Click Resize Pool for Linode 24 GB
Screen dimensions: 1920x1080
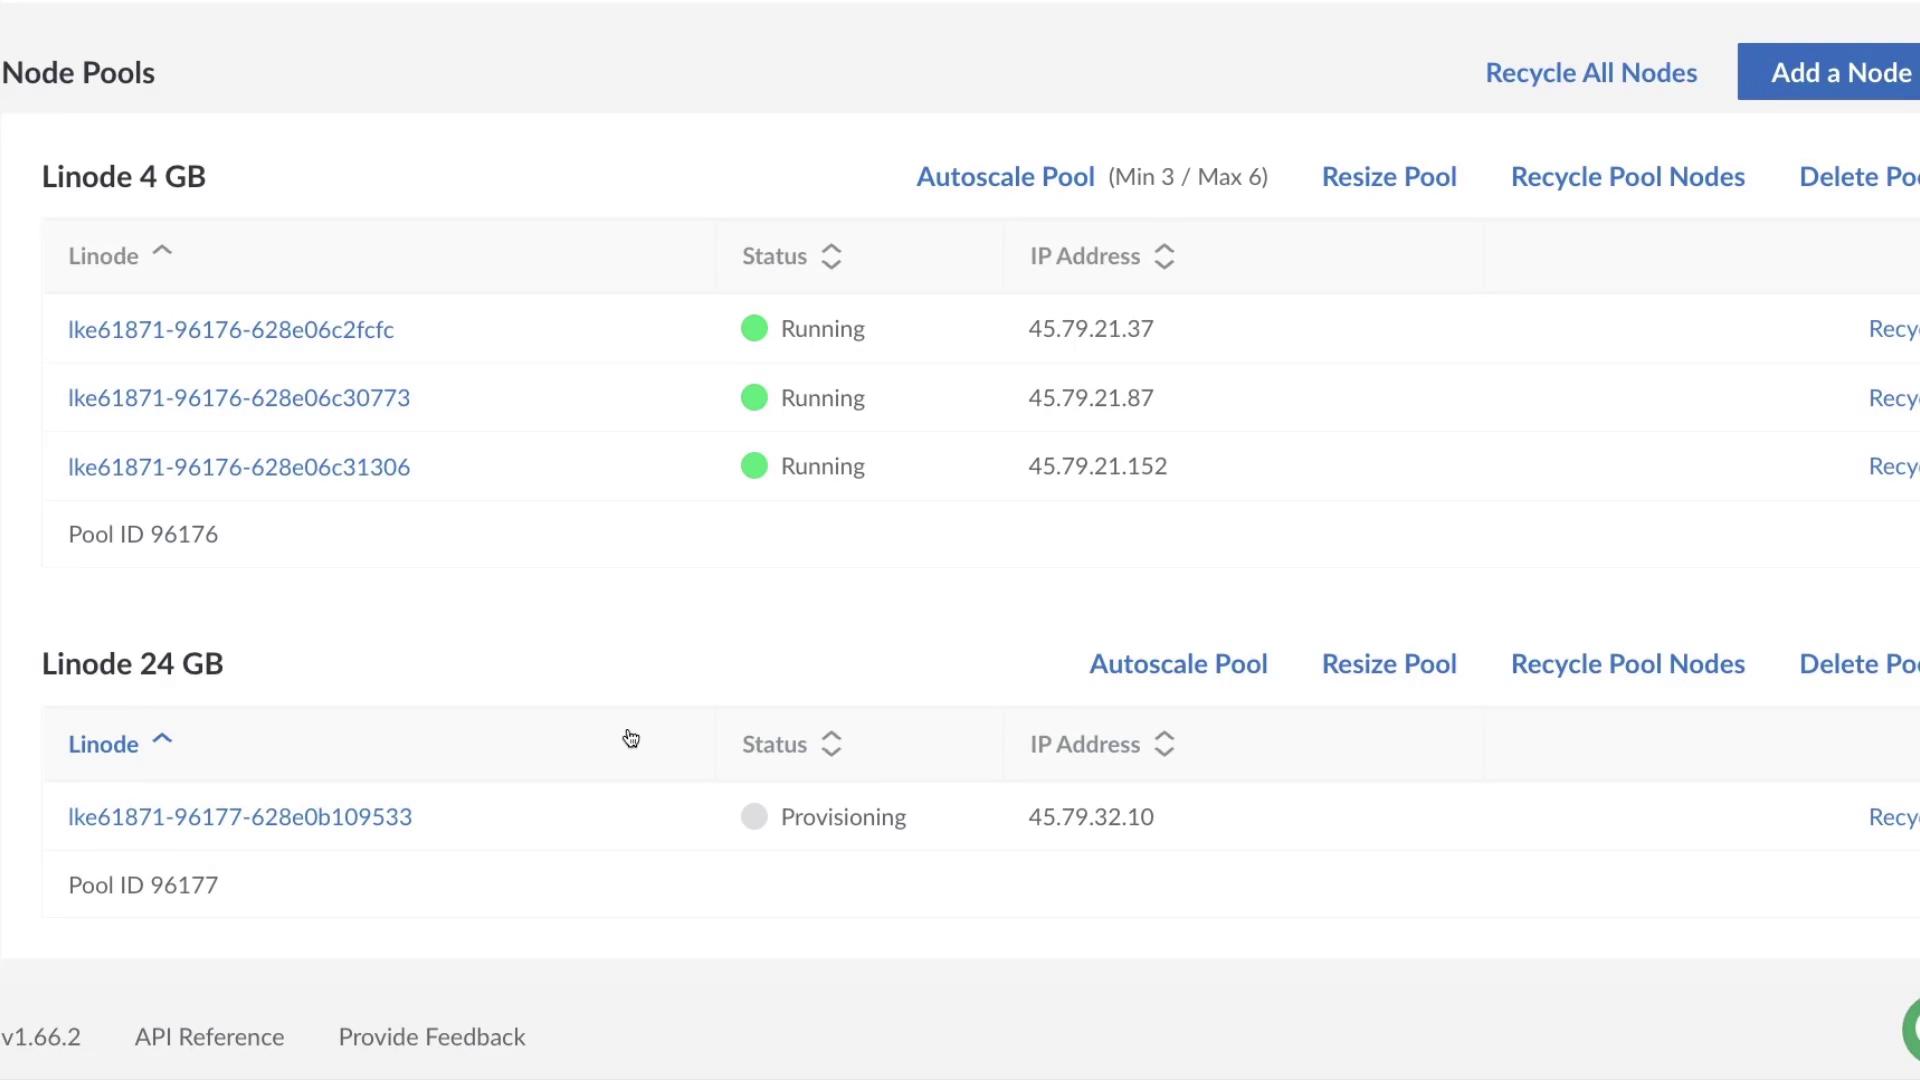pyautogui.click(x=1388, y=664)
